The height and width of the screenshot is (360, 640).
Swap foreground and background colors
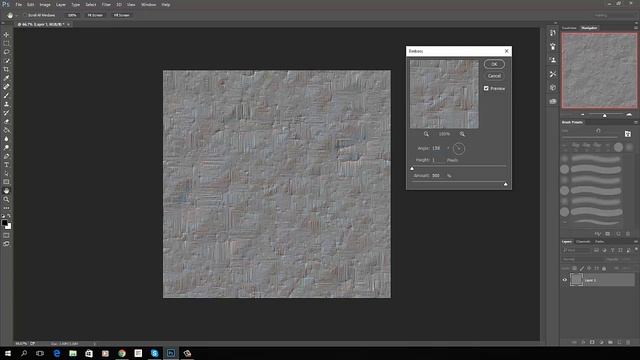(9, 216)
